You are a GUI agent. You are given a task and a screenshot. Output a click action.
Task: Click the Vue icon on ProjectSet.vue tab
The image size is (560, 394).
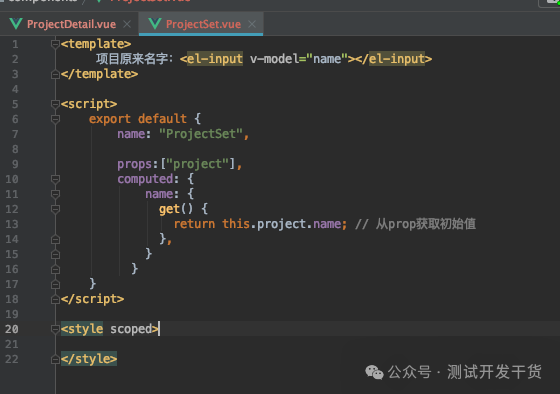pos(155,24)
